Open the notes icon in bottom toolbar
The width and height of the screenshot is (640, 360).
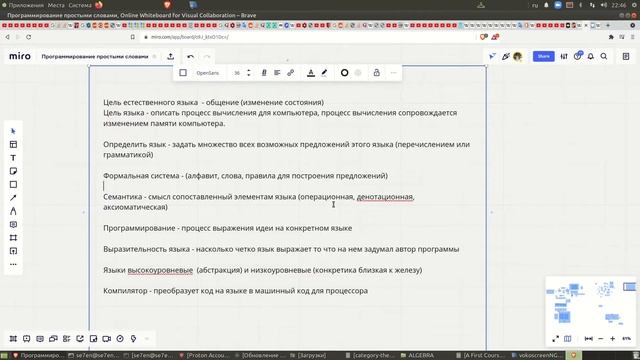pyautogui.click(x=93, y=339)
